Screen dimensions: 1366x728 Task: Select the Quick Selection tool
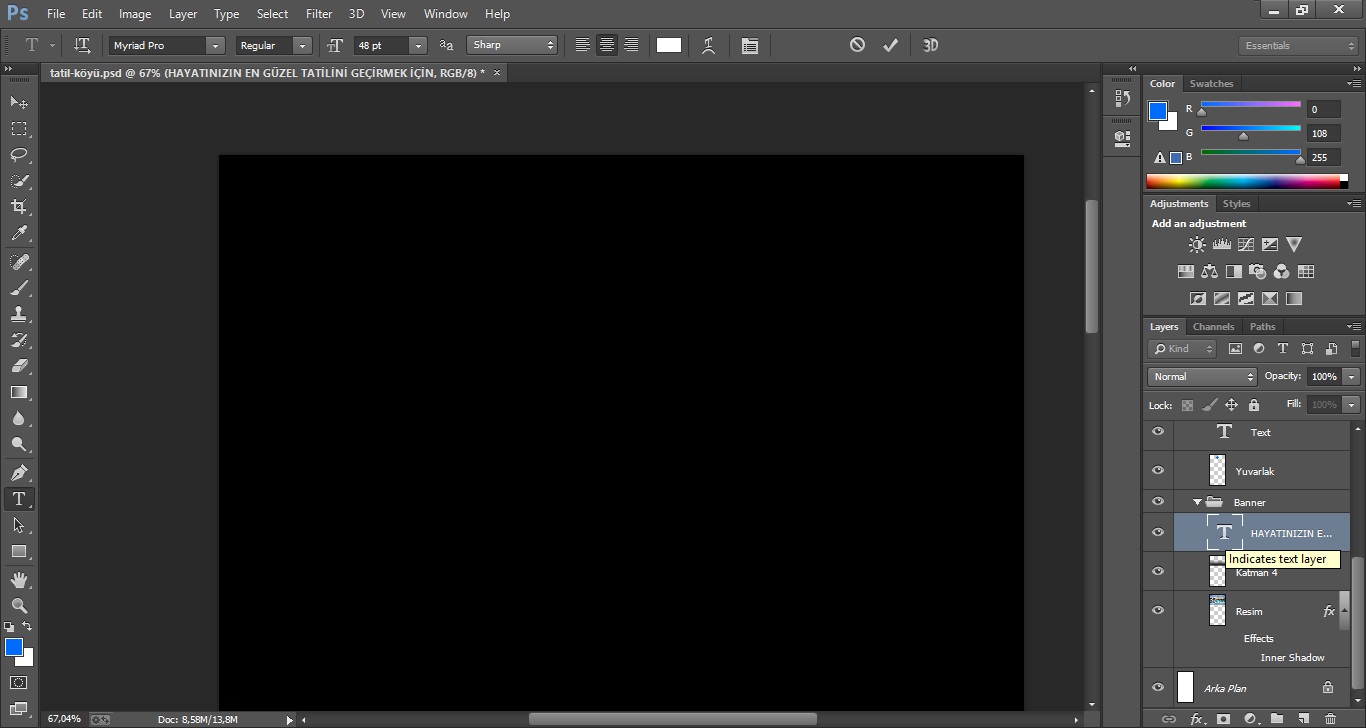19,181
